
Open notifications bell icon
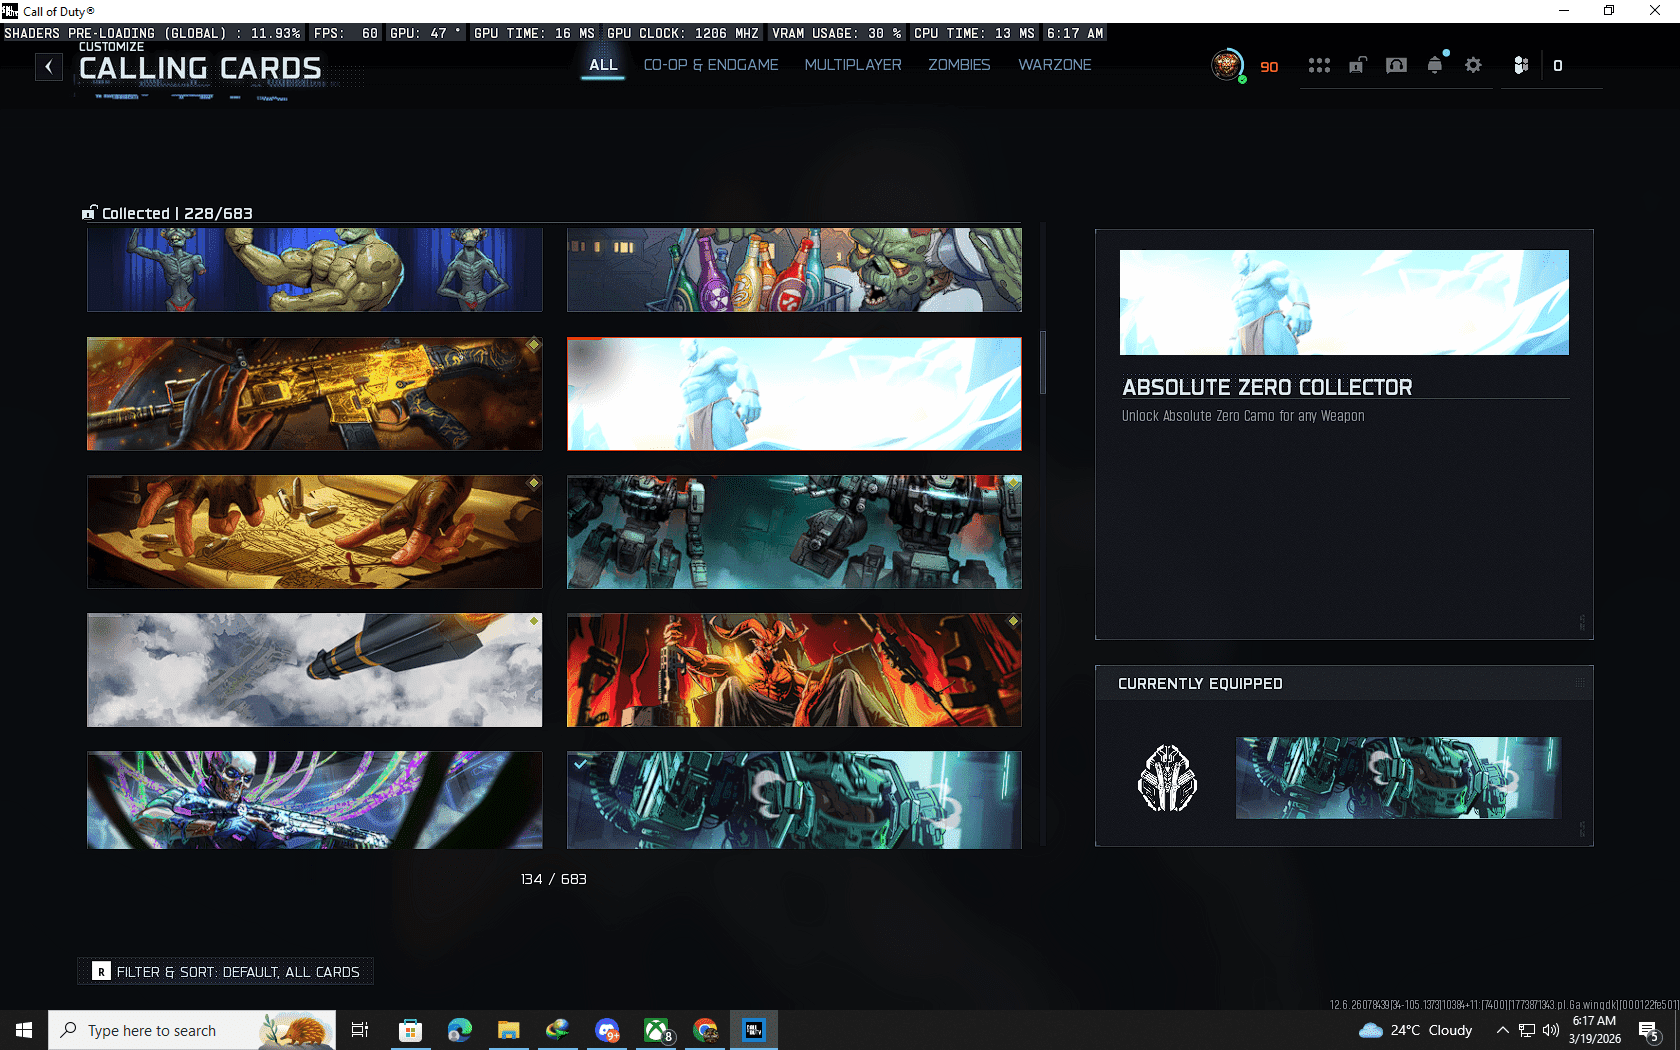coord(1435,66)
